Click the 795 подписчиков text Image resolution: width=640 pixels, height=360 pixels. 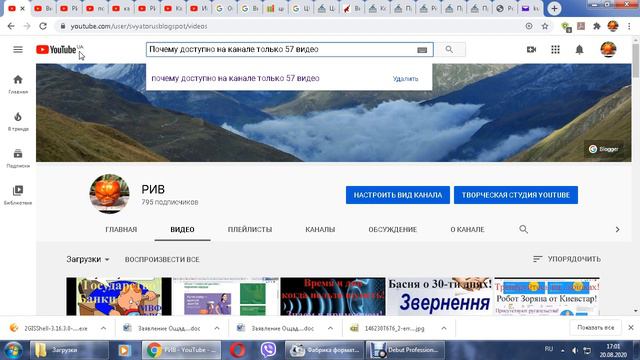[170, 202]
